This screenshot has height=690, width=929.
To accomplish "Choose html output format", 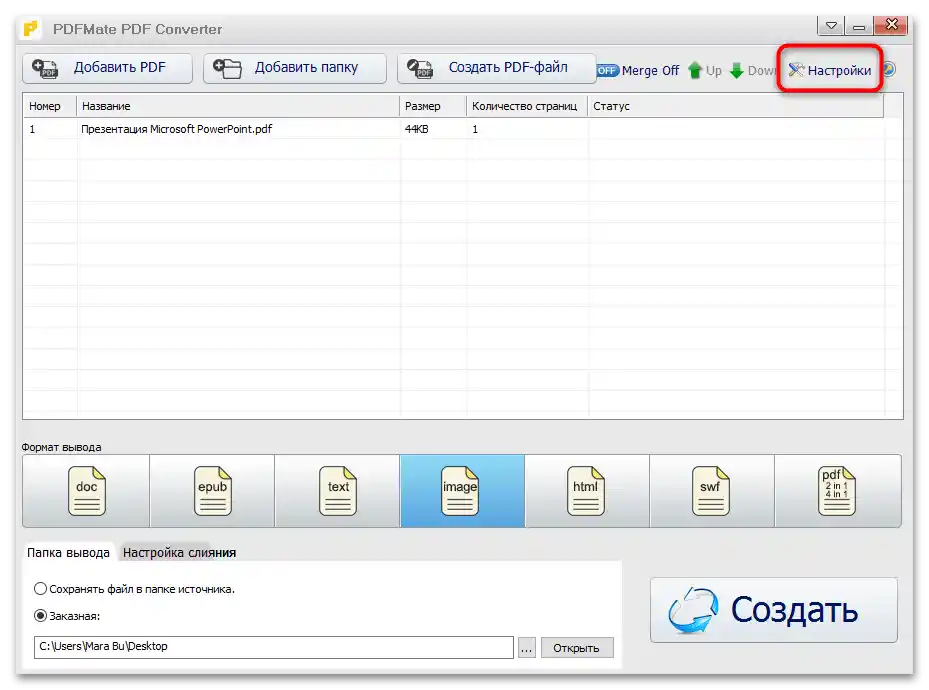I will (x=587, y=491).
